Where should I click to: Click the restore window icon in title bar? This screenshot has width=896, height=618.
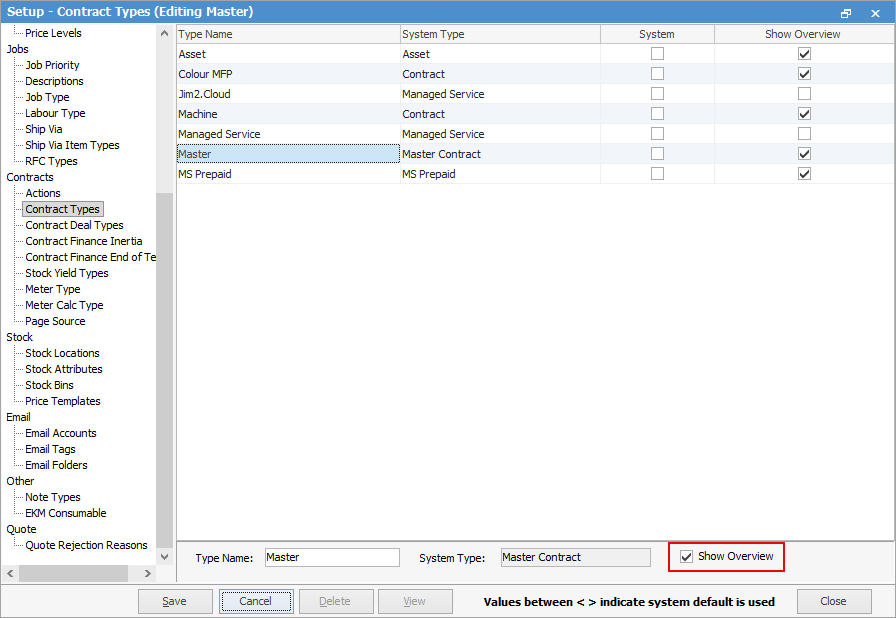pos(846,13)
